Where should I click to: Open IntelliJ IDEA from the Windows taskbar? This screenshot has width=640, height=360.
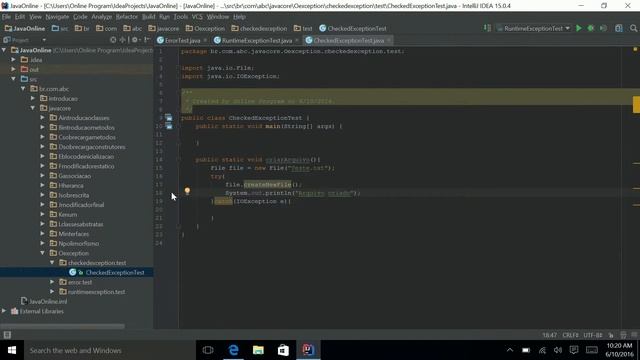[308, 350]
